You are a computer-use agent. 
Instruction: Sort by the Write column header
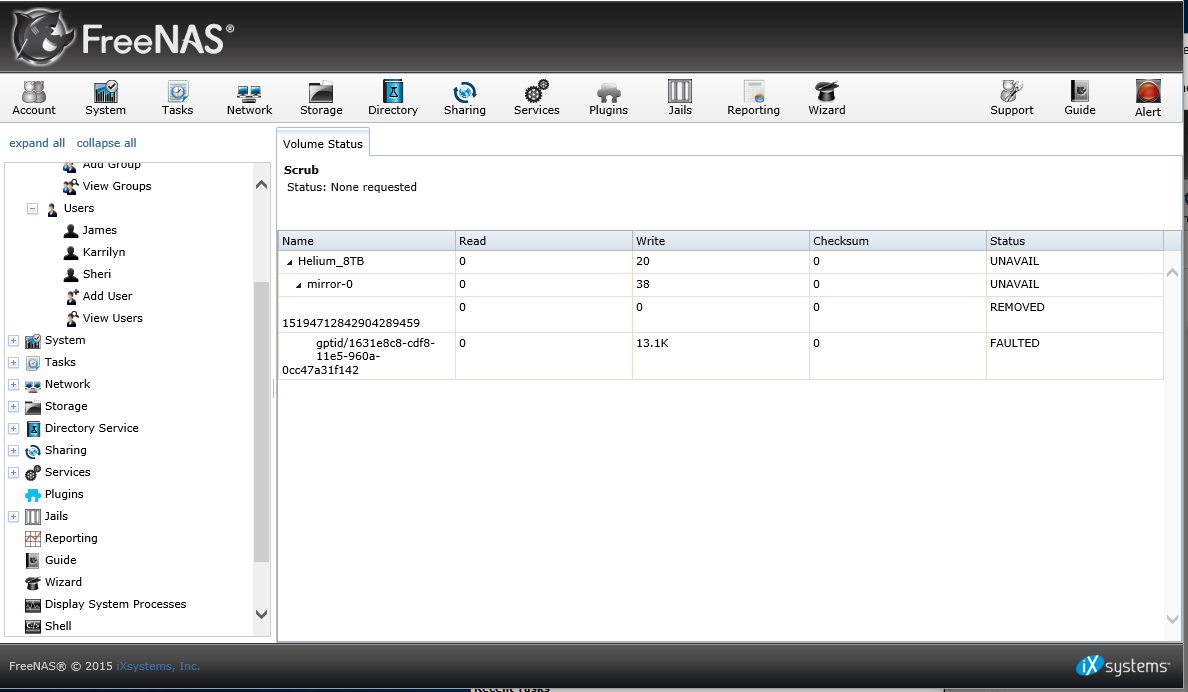721,240
